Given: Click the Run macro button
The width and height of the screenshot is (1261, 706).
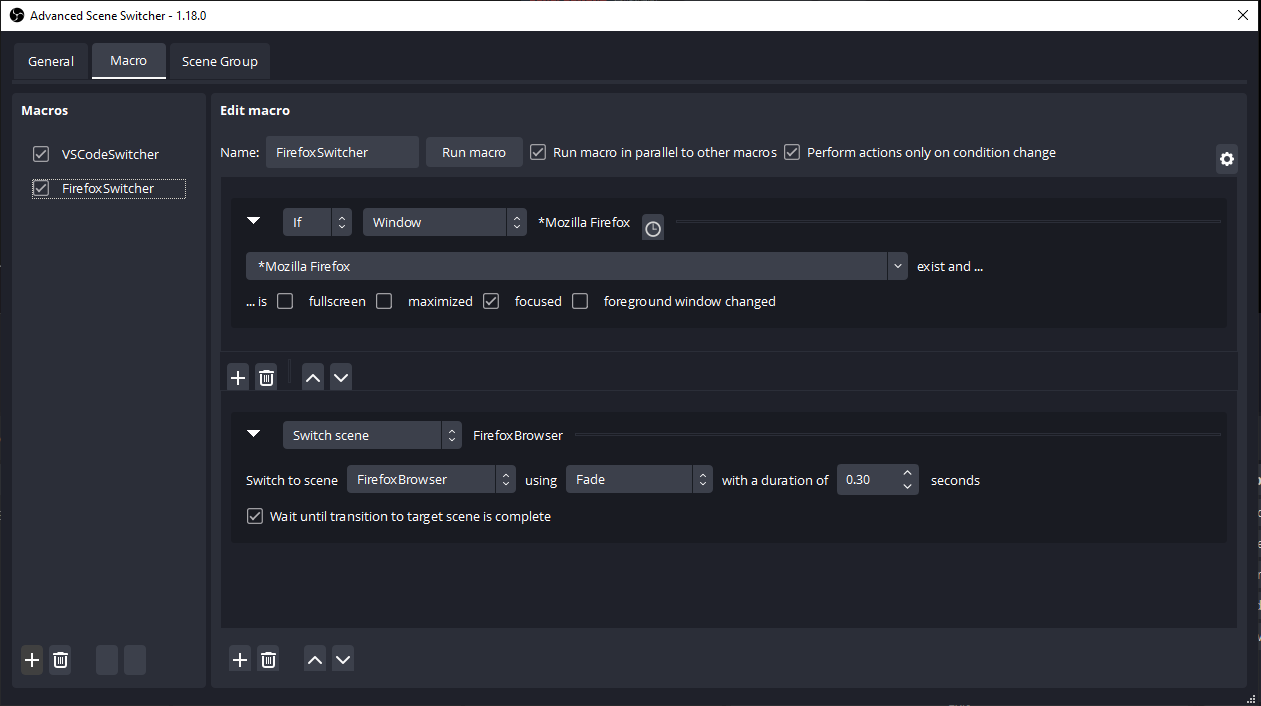Looking at the screenshot, I should point(474,152).
